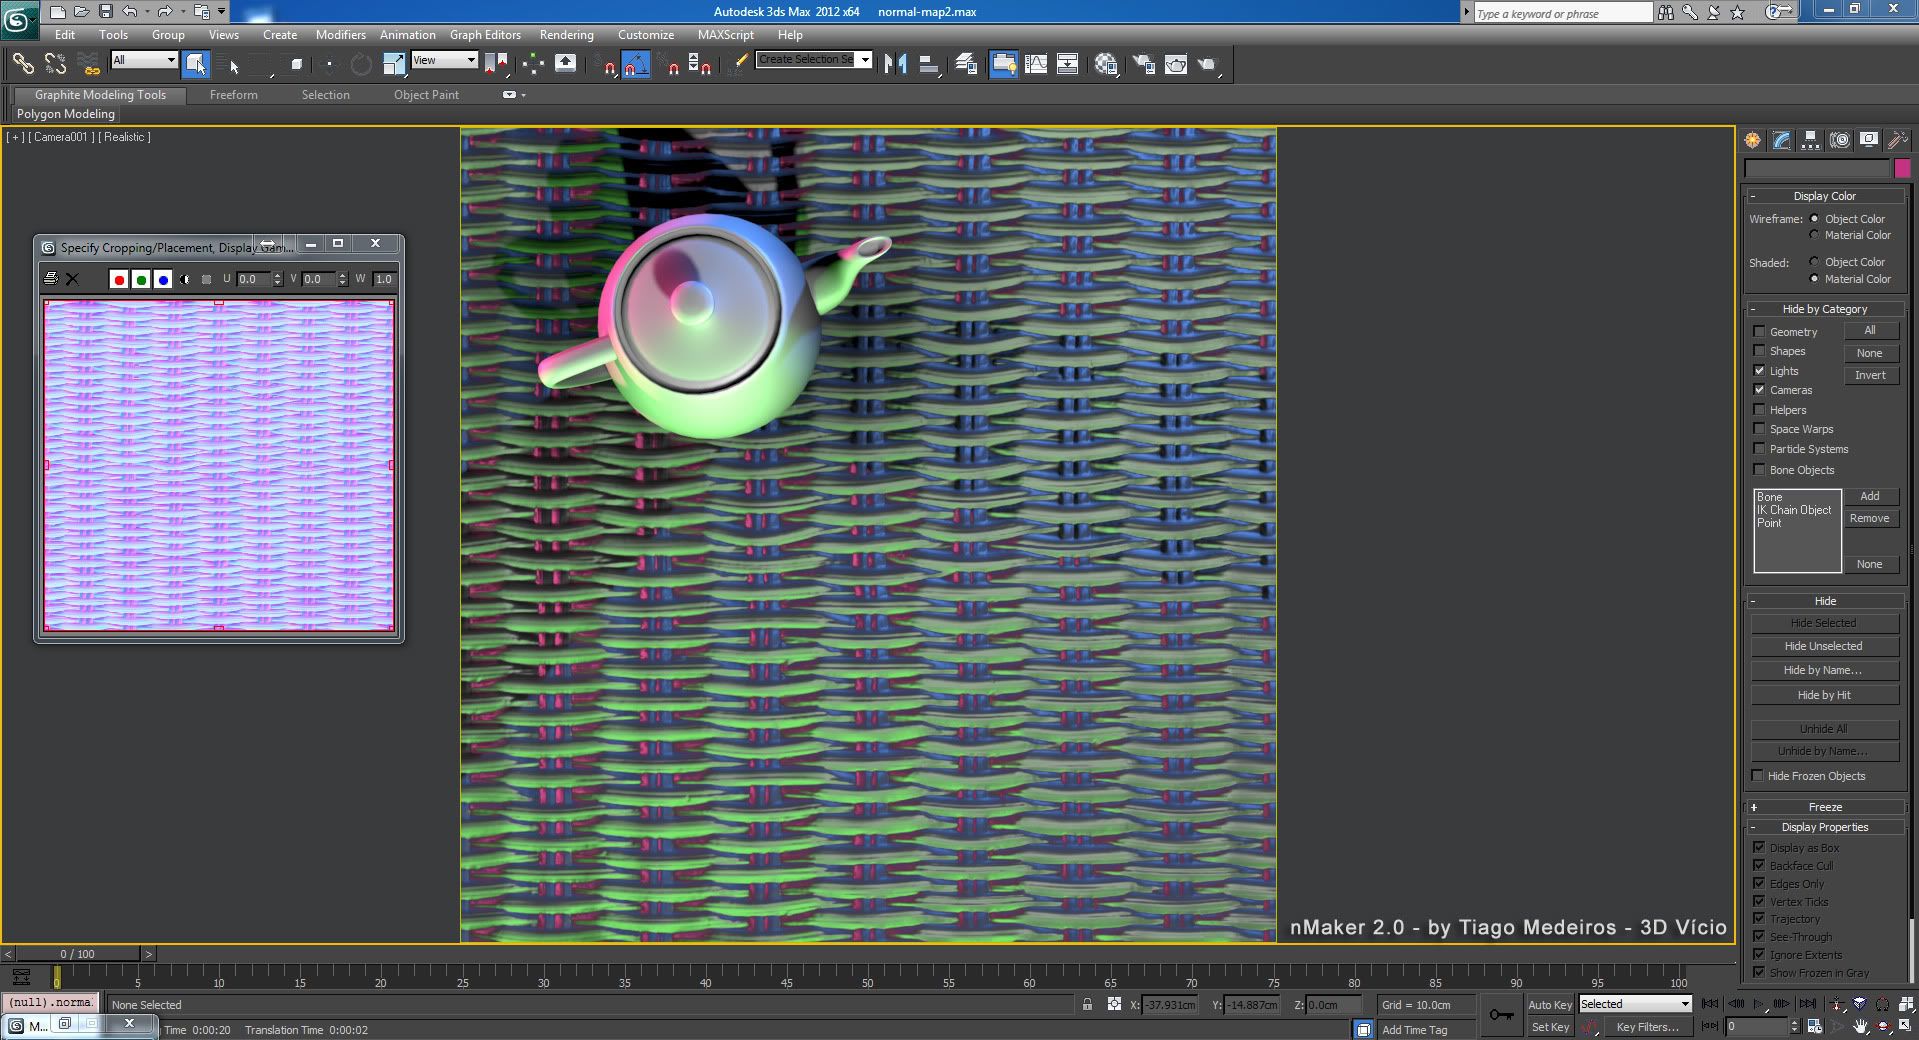
Task: Toggle the selection lock padlock icon
Action: click(1087, 1004)
